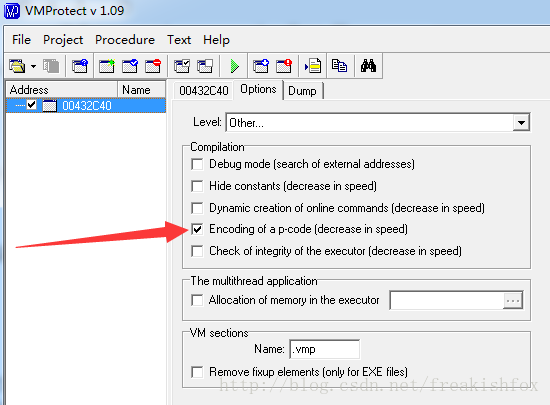550x405 pixels.
Task: Enable Remove fixup elements checkbox
Action: (x=197, y=372)
